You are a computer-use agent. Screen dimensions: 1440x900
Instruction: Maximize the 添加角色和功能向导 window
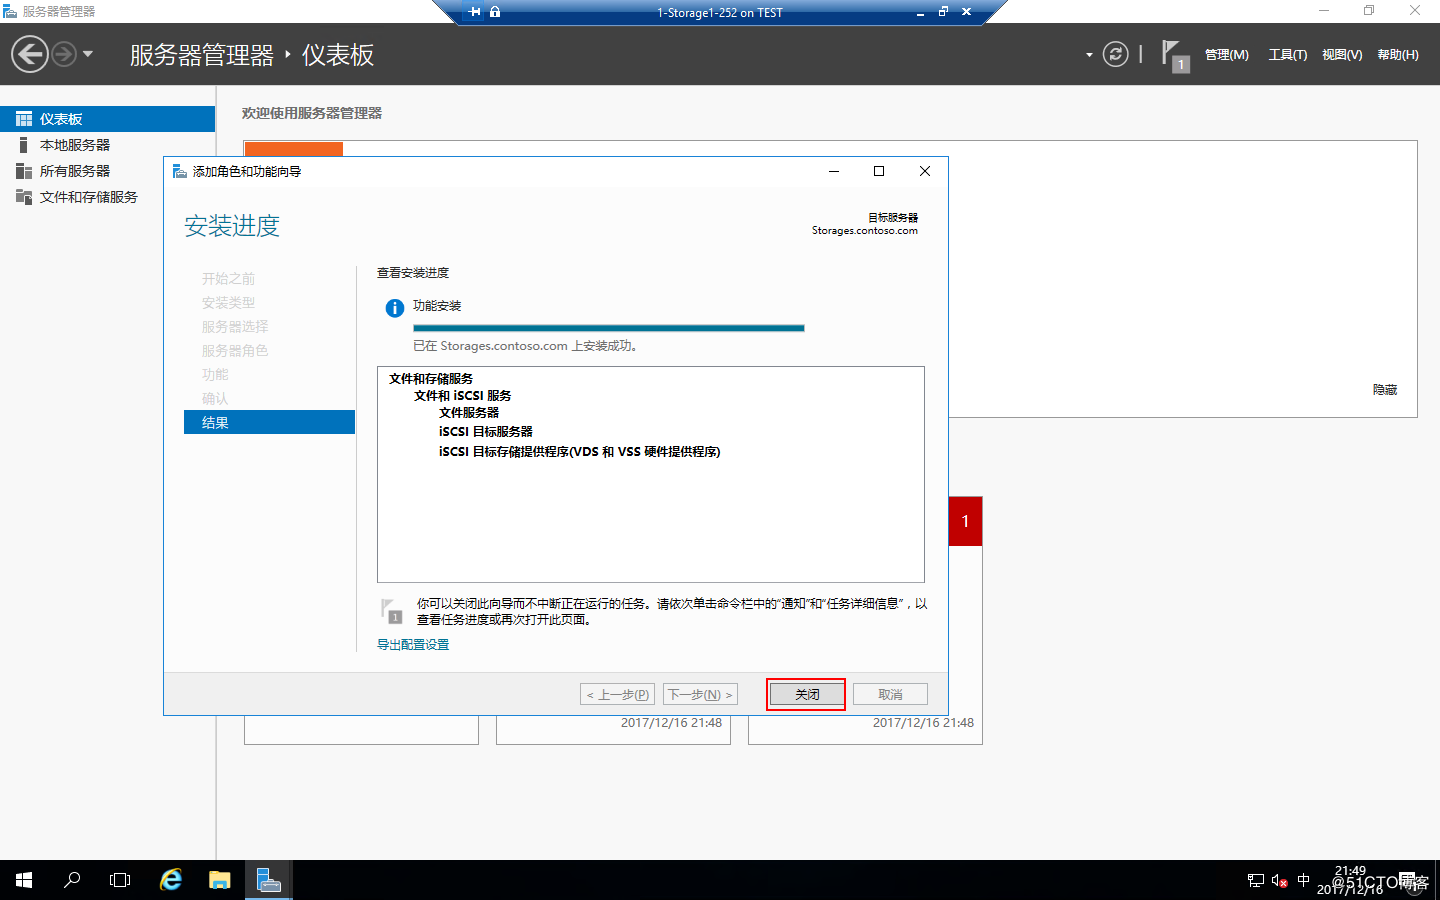(879, 171)
